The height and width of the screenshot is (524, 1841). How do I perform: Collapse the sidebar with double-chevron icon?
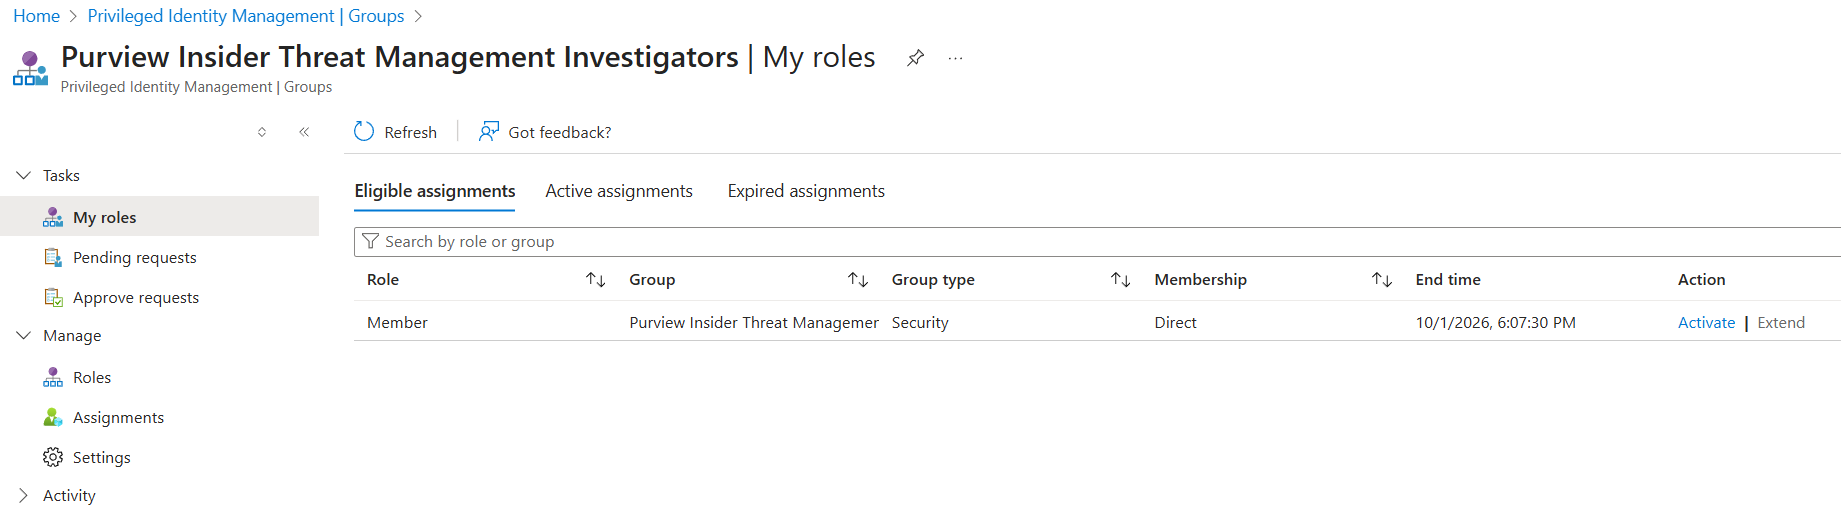(304, 132)
